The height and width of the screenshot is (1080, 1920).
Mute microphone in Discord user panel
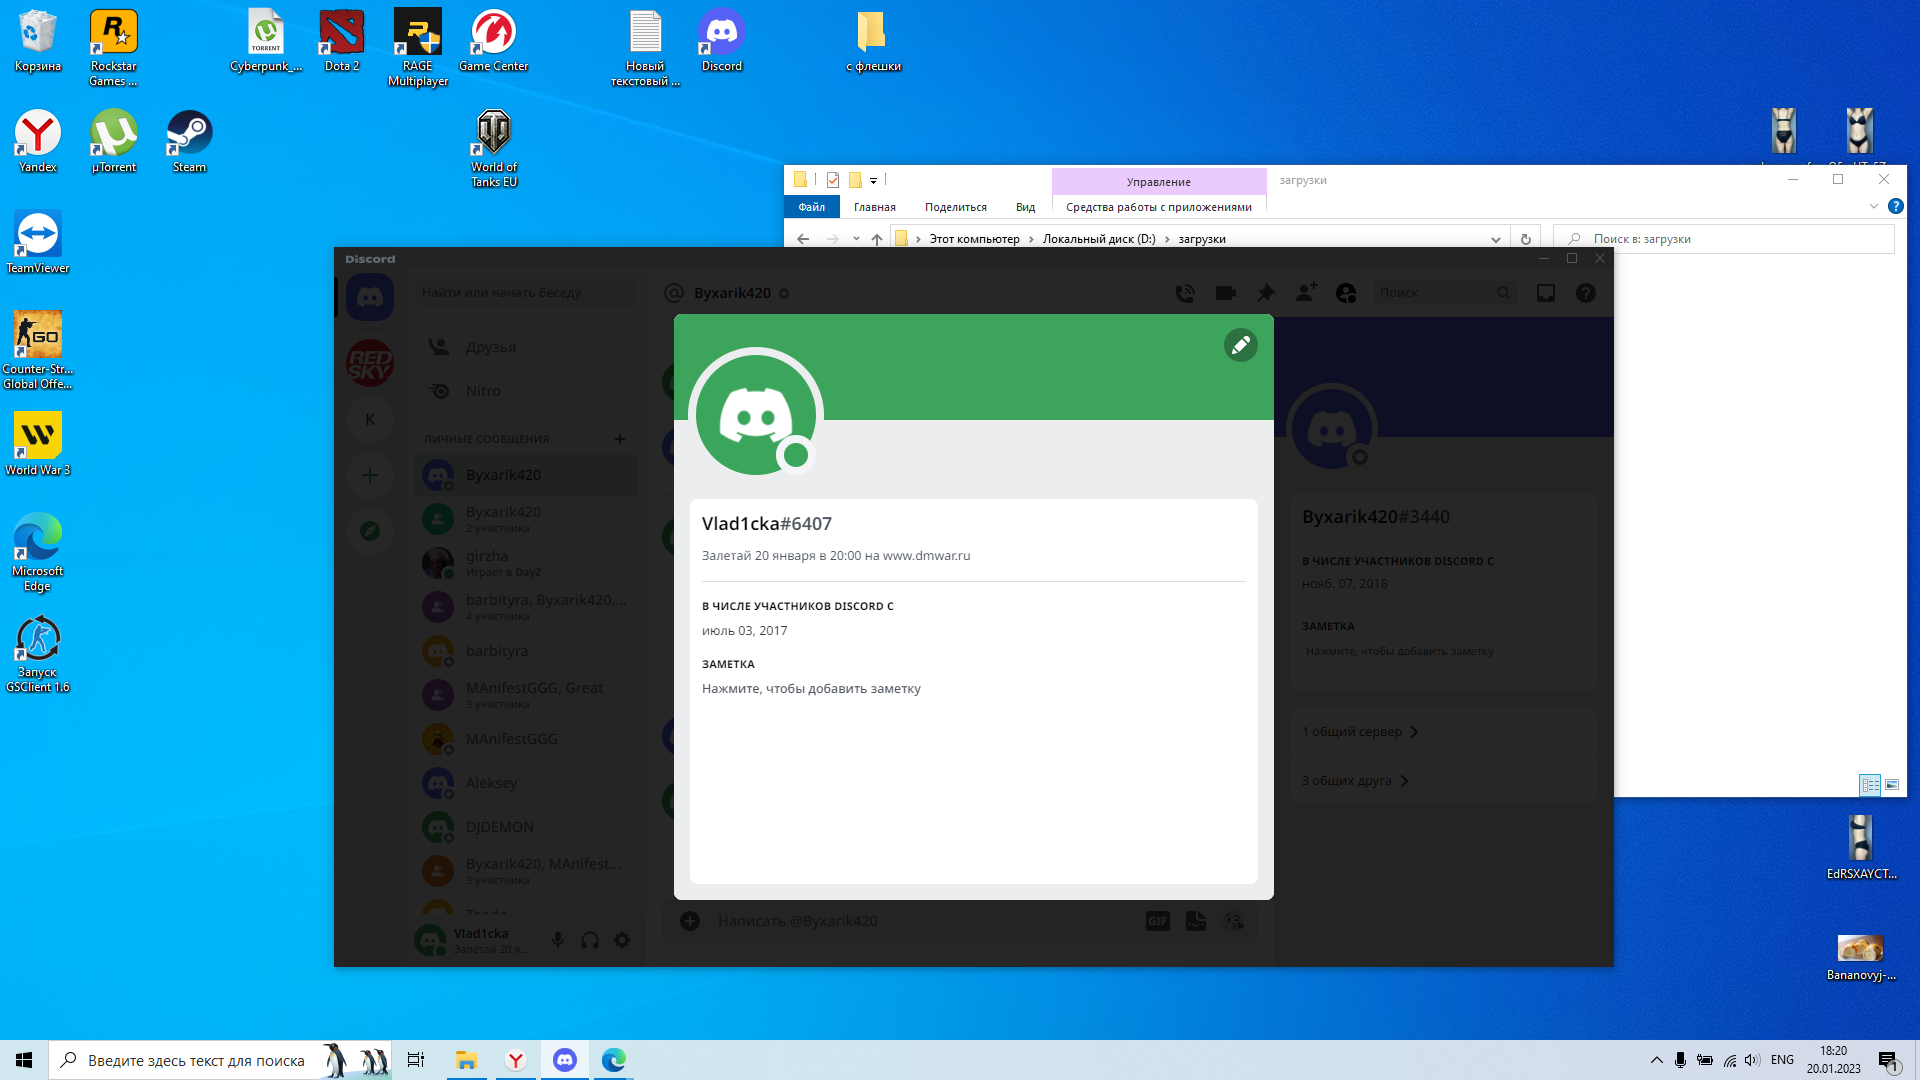pos(558,940)
